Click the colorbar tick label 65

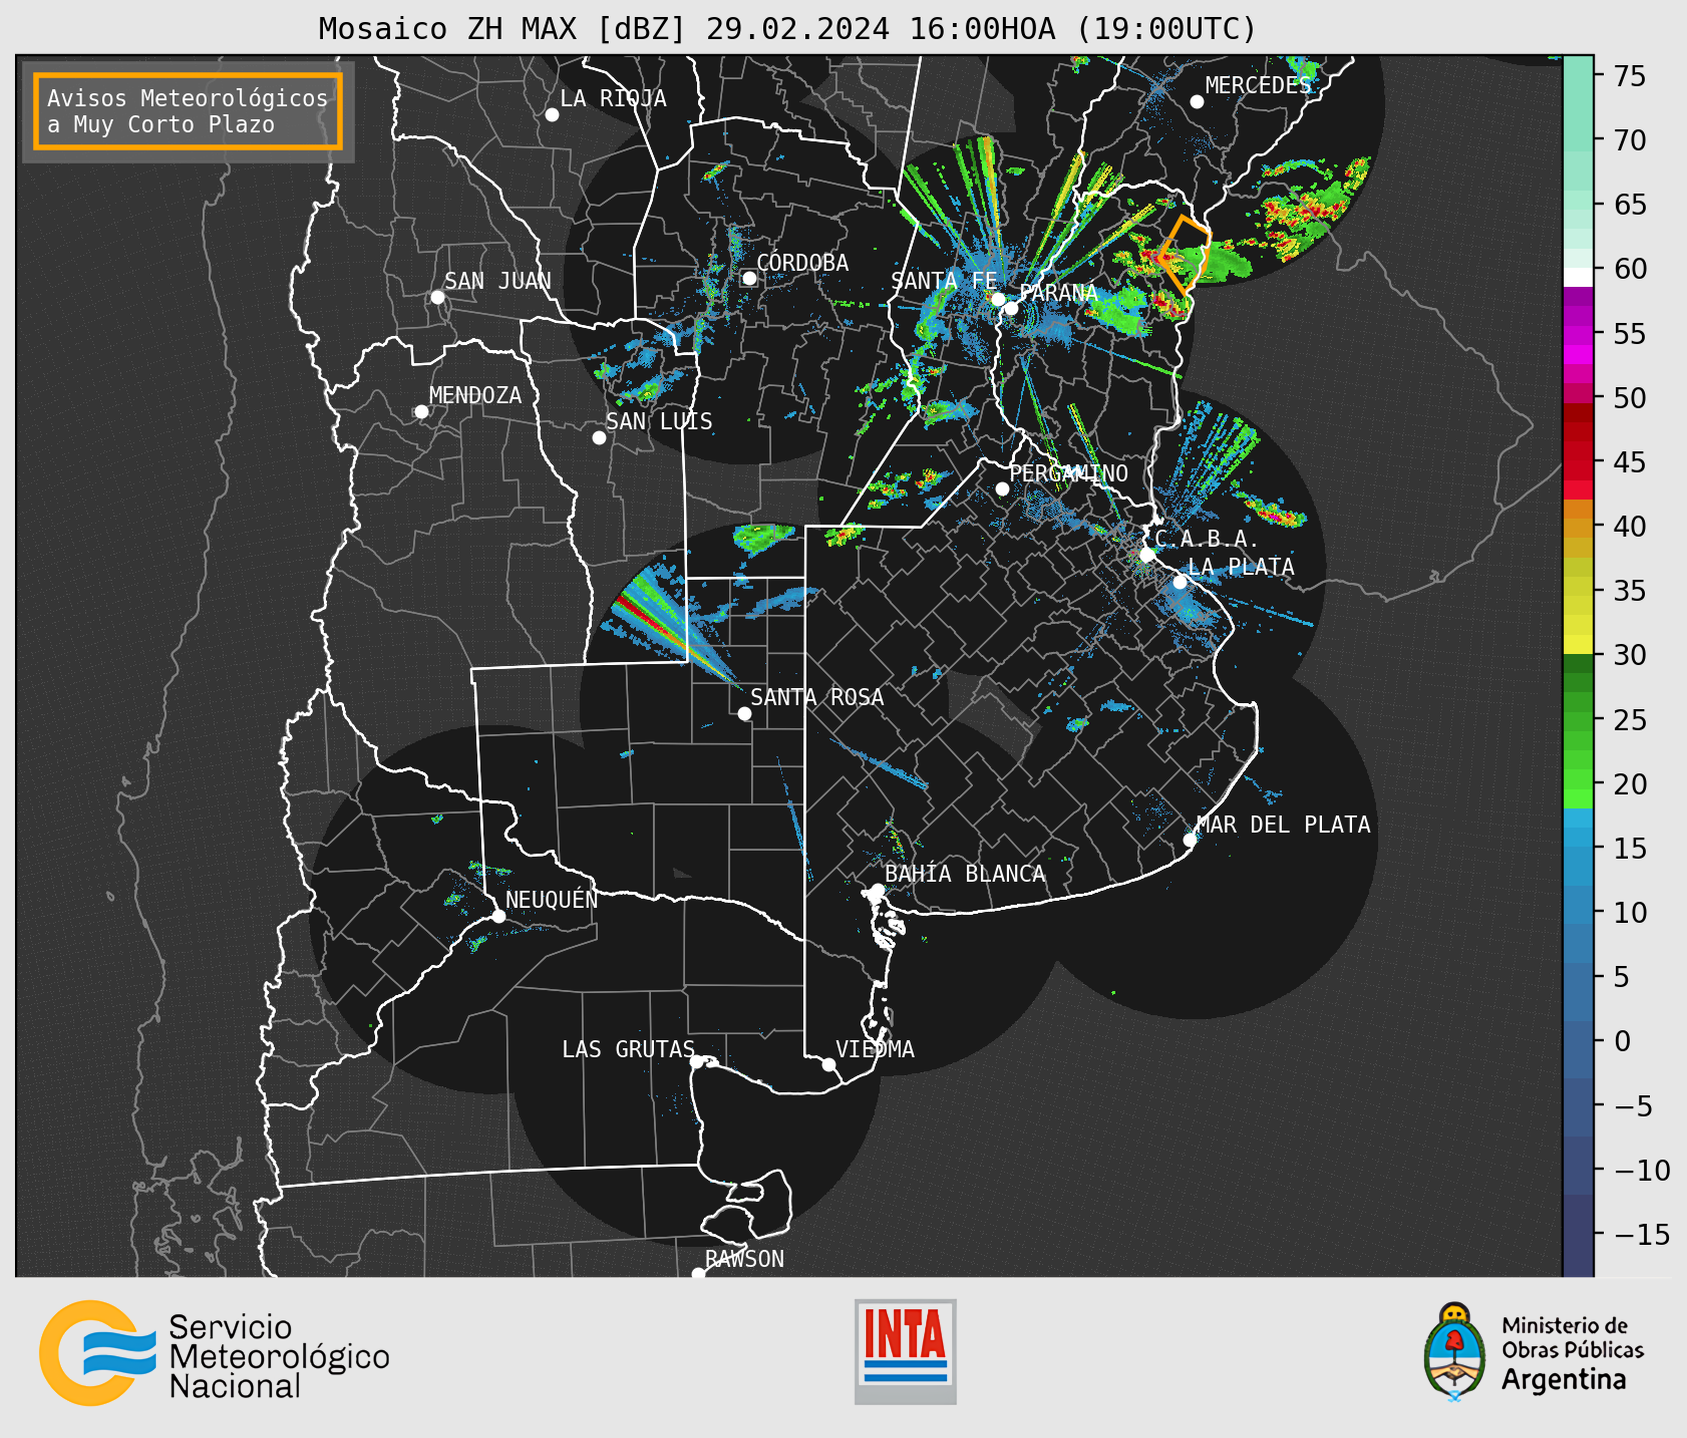pyautogui.click(x=1630, y=204)
